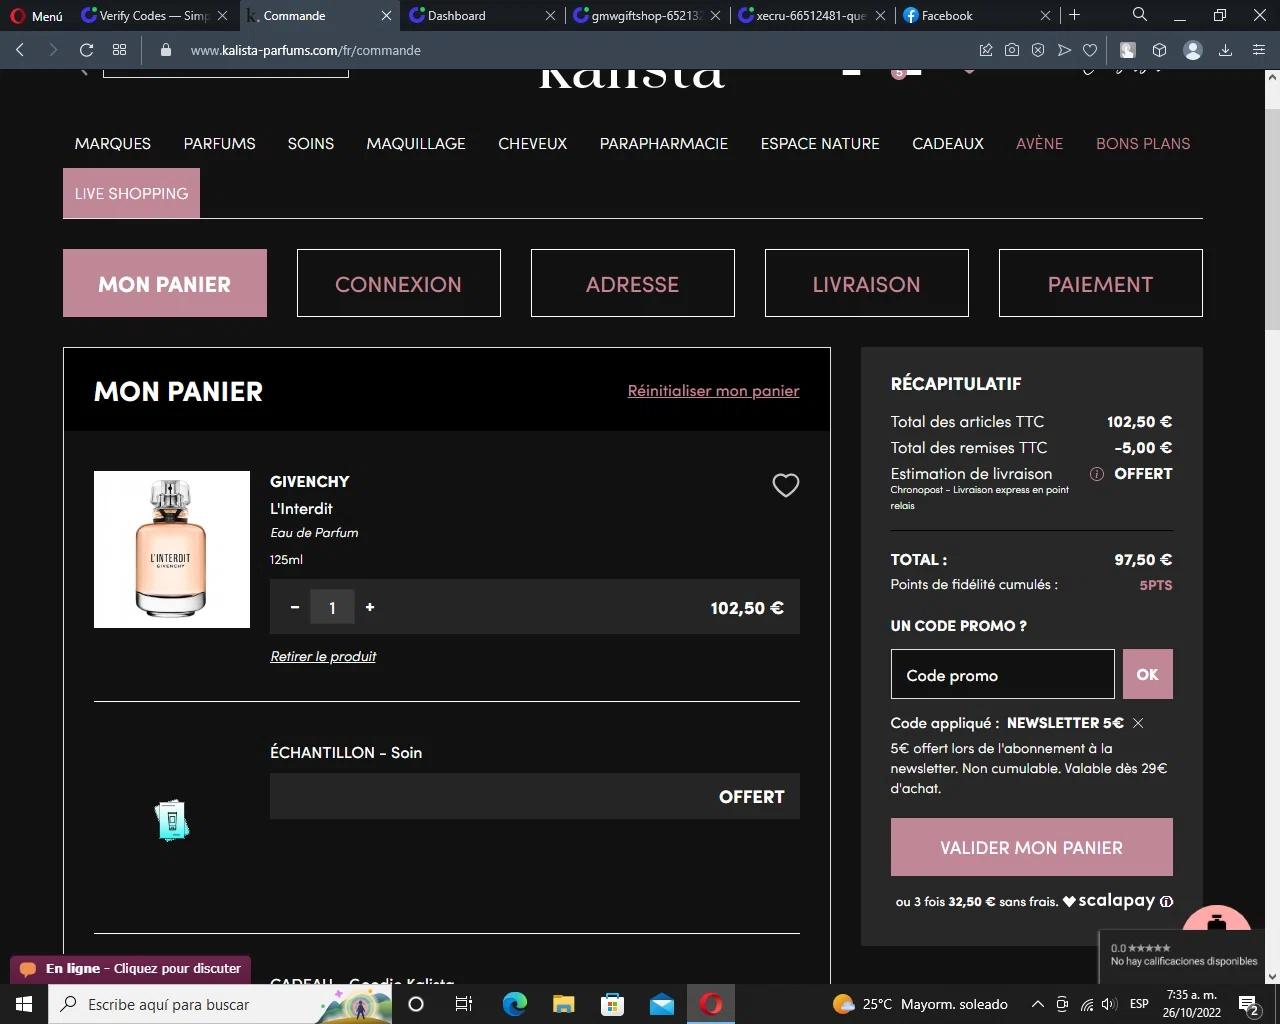Click the Opera Menú button
The width and height of the screenshot is (1280, 1024).
pyautogui.click(x=37, y=16)
